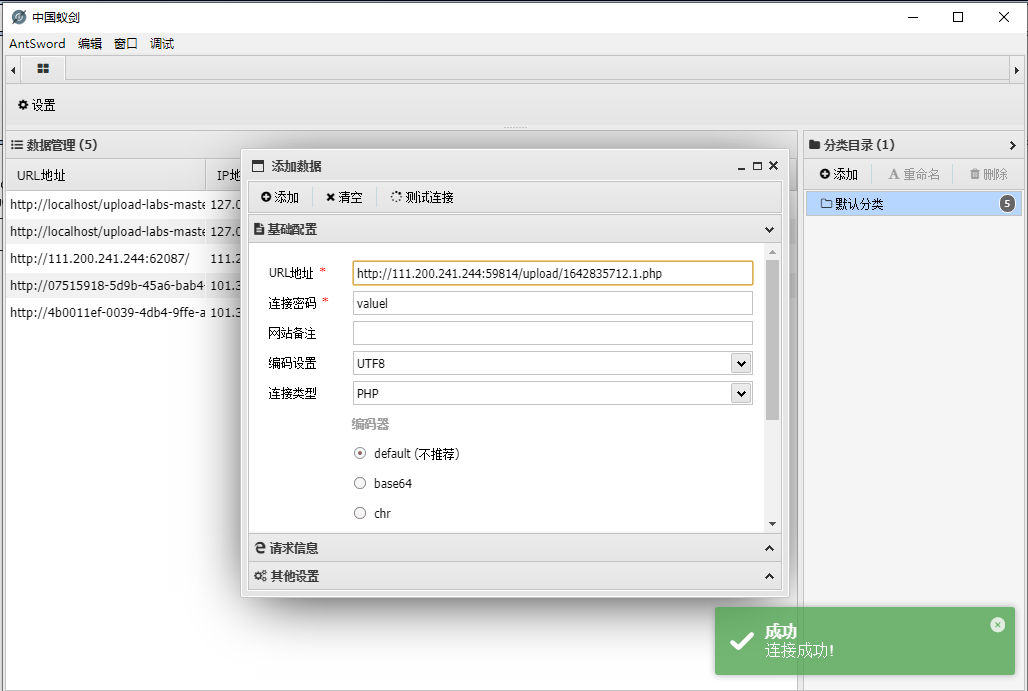Click 重命名 in category toolbar
This screenshot has width=1028, height=691.
click(x=914, y=174)
